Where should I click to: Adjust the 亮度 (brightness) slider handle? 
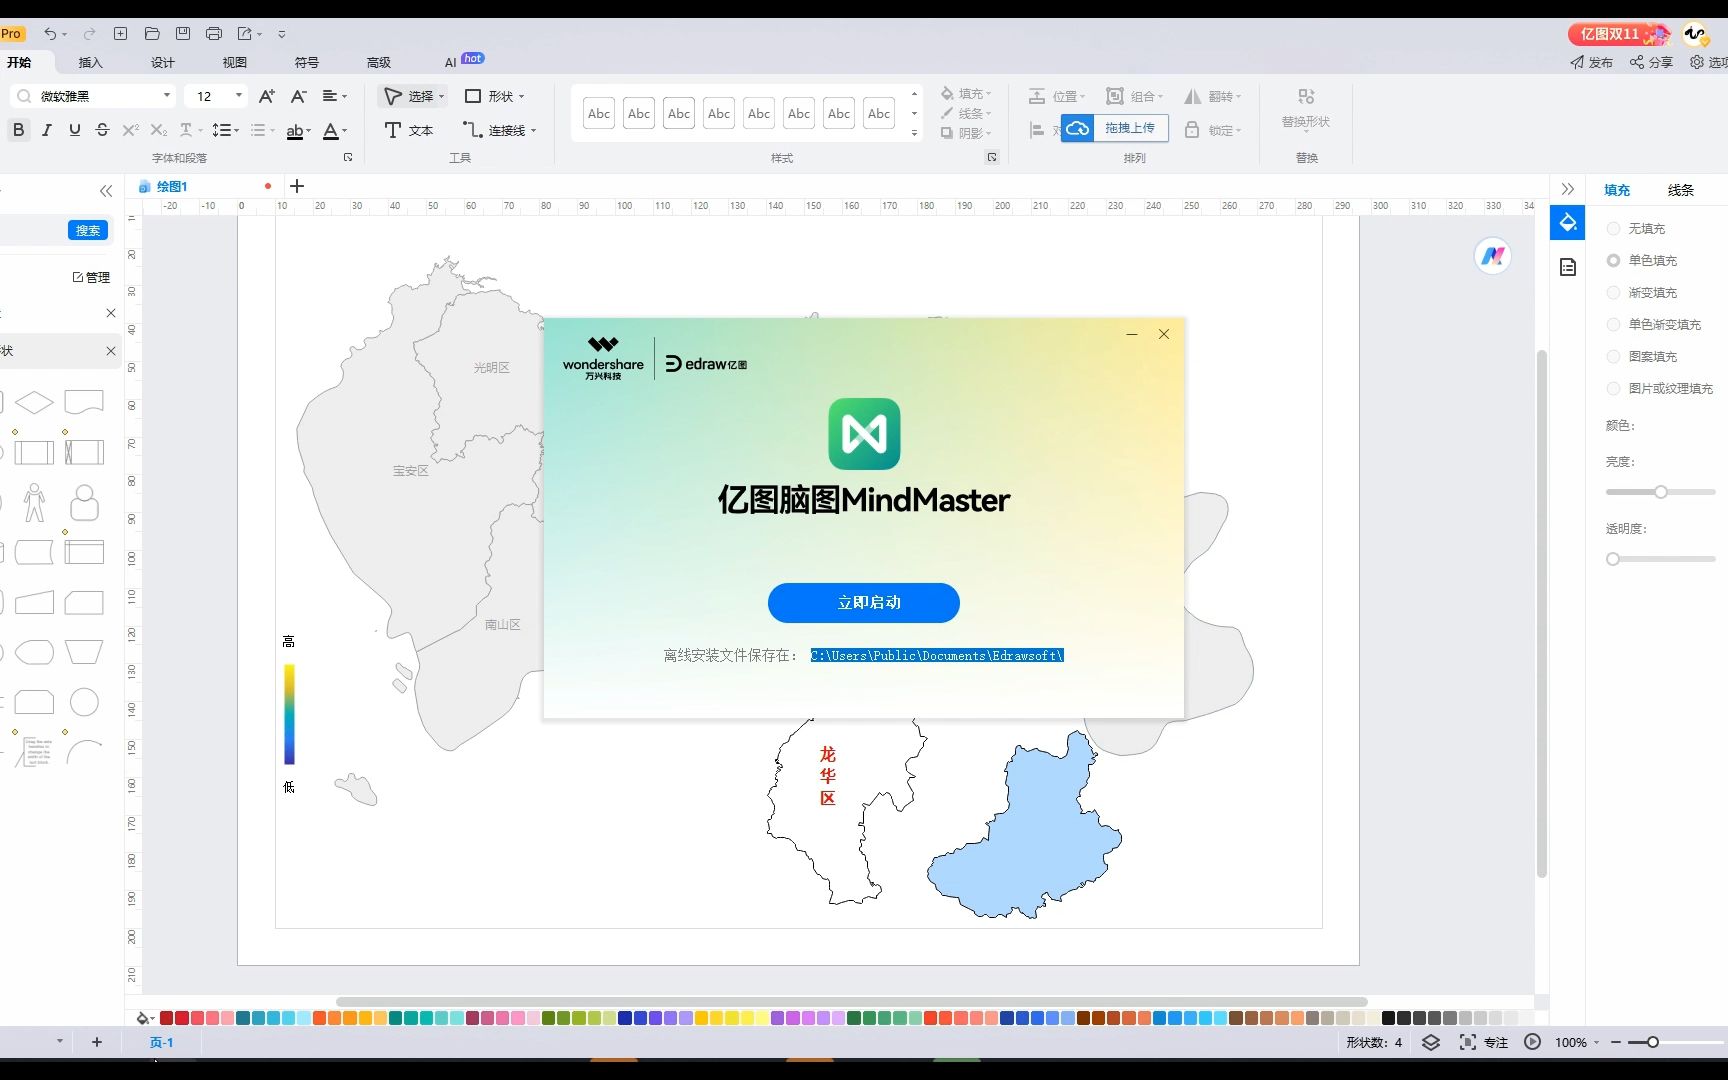[1660, 492]
